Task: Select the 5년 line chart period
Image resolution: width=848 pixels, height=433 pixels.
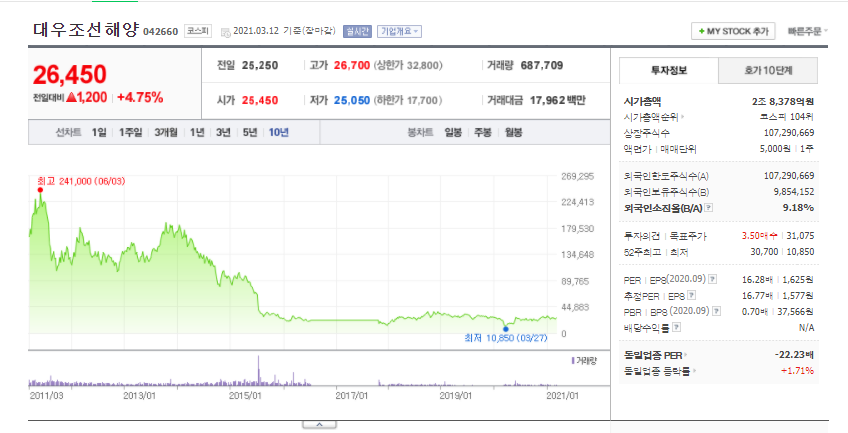Action: 249,132
